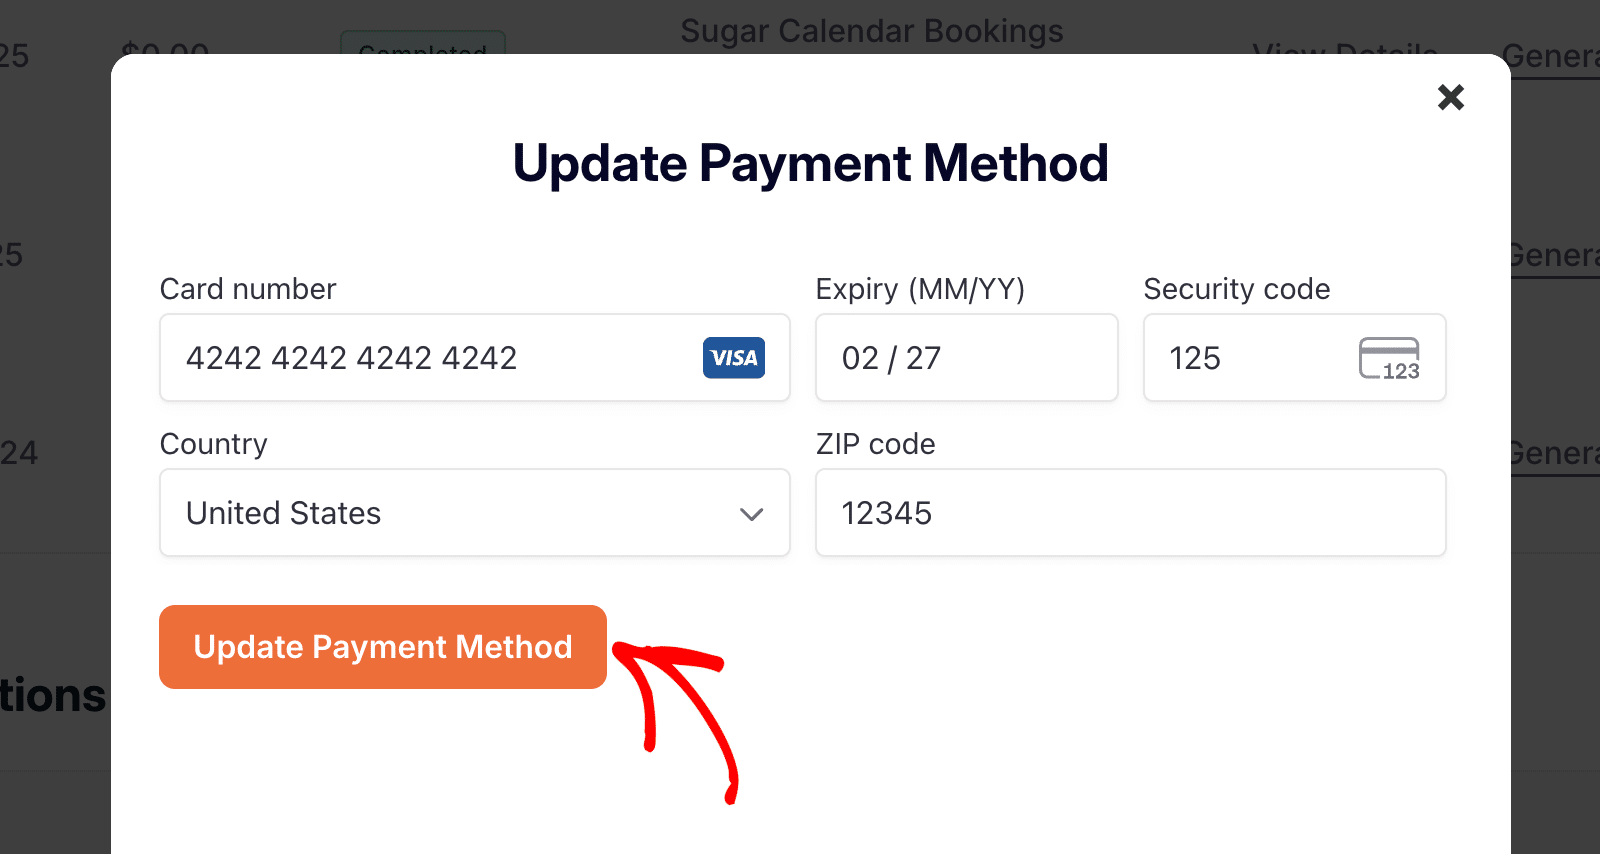Click the ZIP code field showing 12345
The width and height of the screenshot is (1600, 854).
coord(1130,513)
